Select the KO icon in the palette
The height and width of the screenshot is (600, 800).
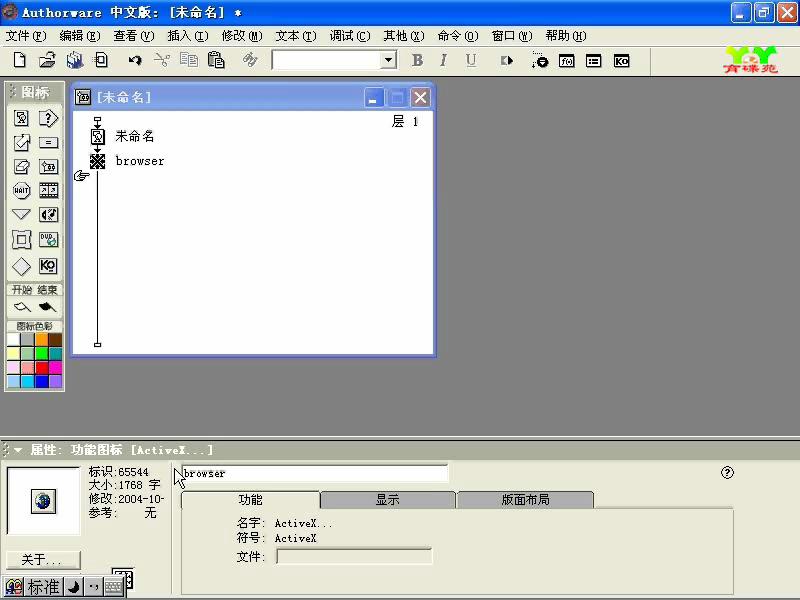pos(48,266)
